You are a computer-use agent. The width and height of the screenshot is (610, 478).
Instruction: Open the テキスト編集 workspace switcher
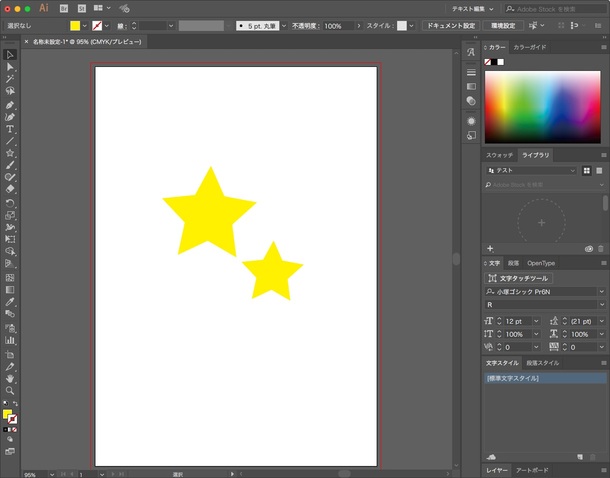[x=473, y=9]
